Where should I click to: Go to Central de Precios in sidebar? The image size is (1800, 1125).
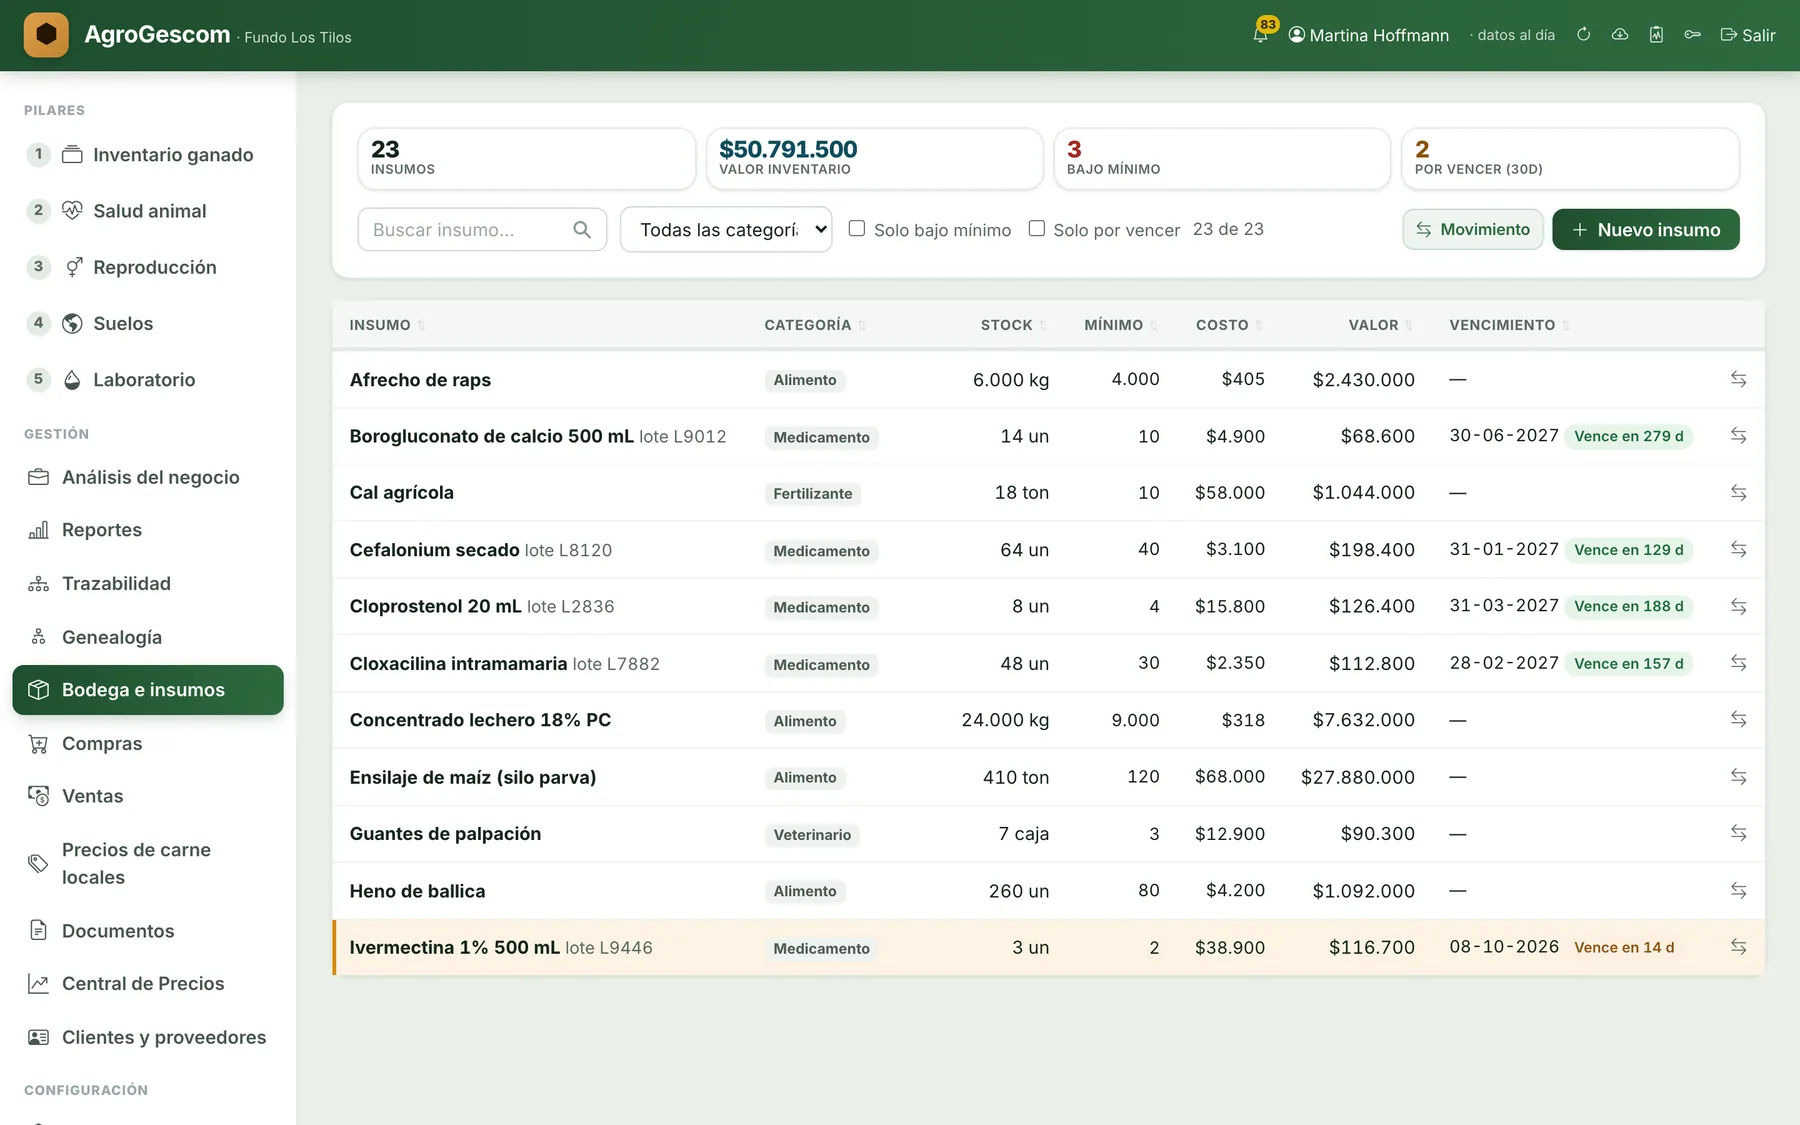148,984
